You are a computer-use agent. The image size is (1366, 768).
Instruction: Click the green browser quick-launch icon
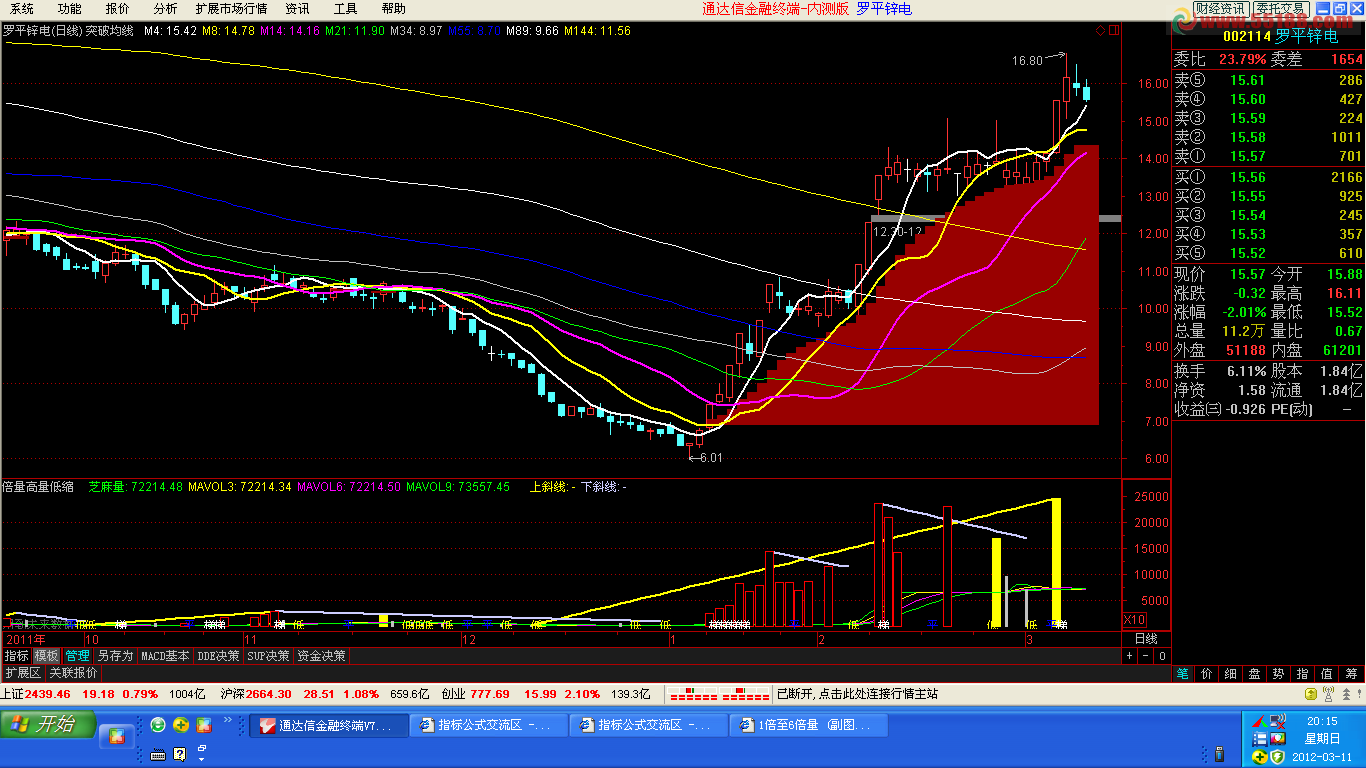158,725
